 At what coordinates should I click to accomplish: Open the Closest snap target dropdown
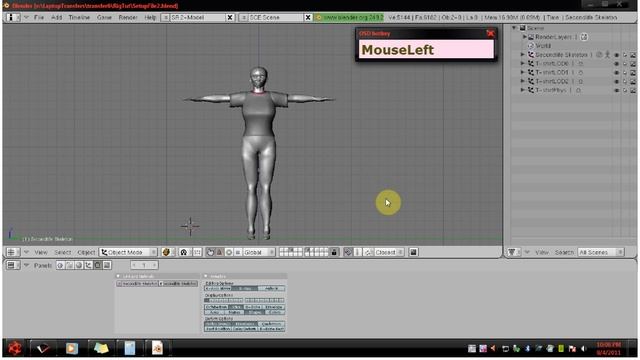tap(389, 252)
